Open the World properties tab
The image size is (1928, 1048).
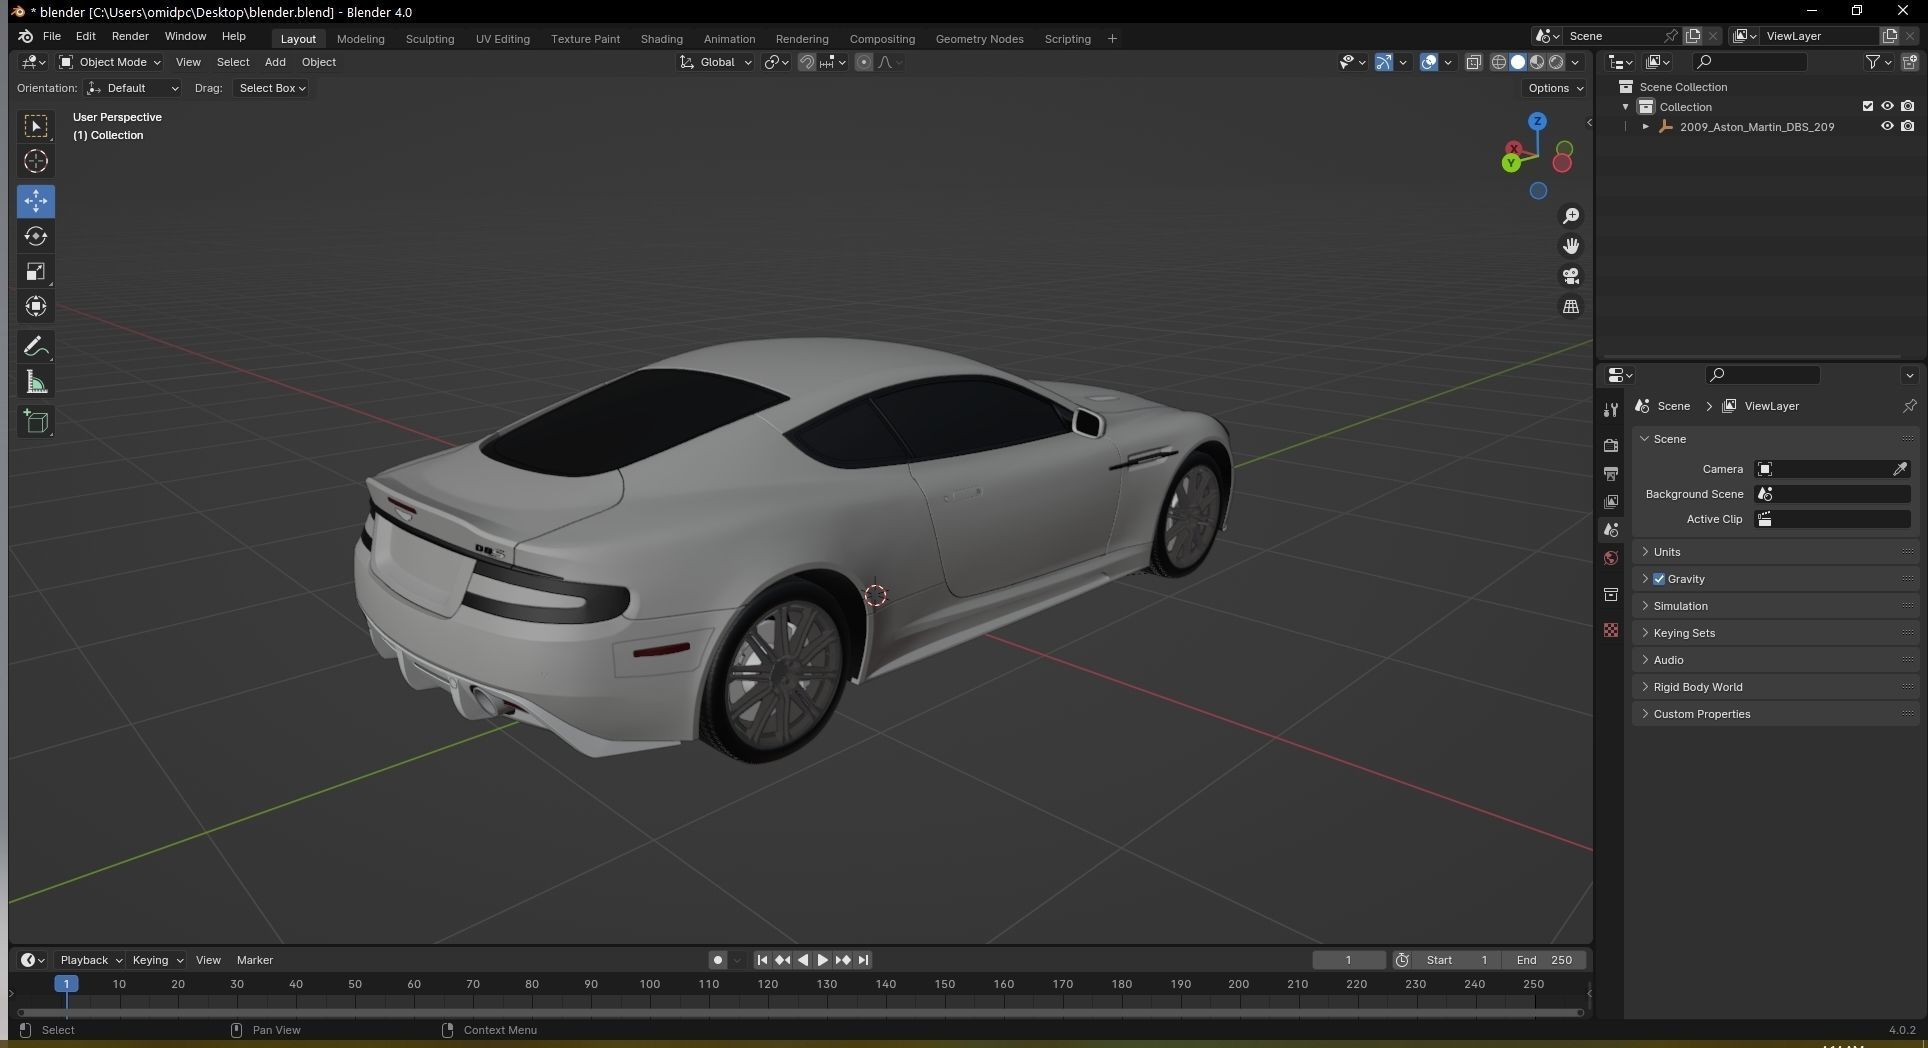click(1611, 558)
